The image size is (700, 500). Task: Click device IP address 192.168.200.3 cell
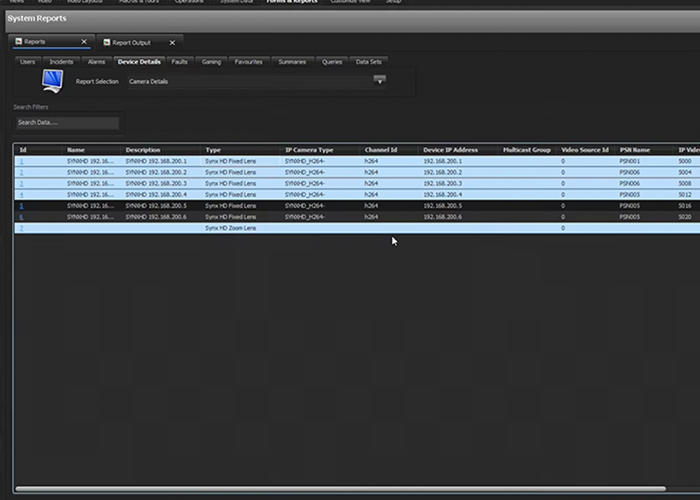442,183
